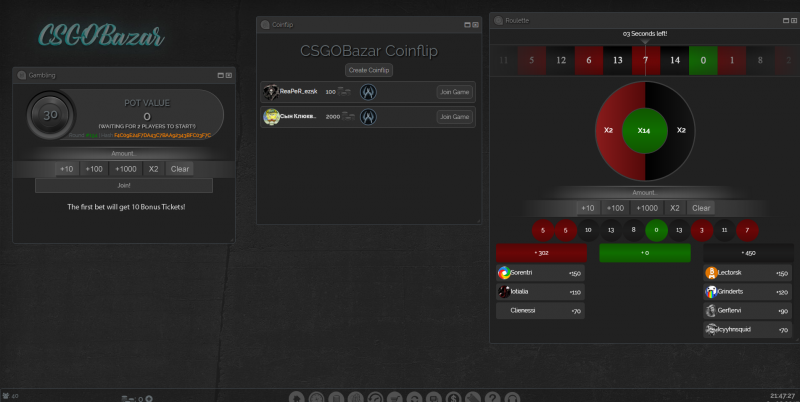Click Create Coinflip button
This screenshot has height=402, width=800.
pos(369,70)
